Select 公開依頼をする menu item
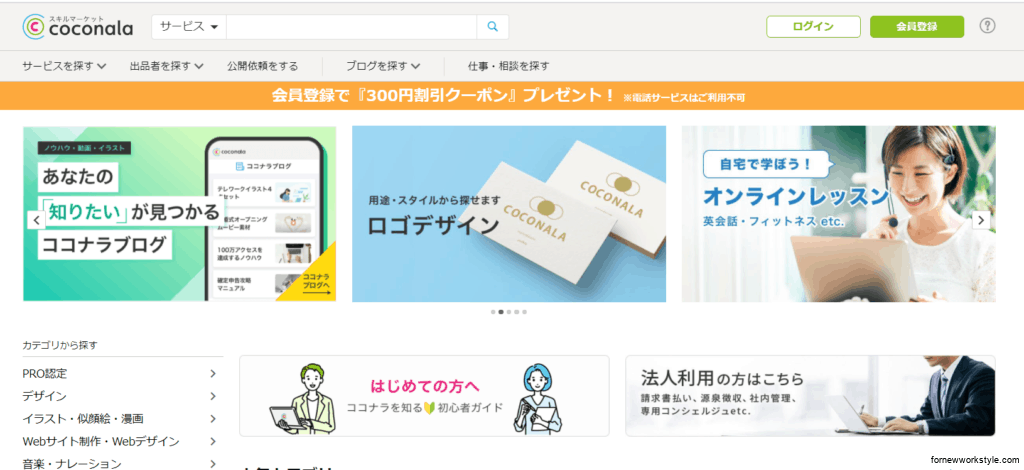Viewport: 1024px width, 470px height. coord(263,66)
